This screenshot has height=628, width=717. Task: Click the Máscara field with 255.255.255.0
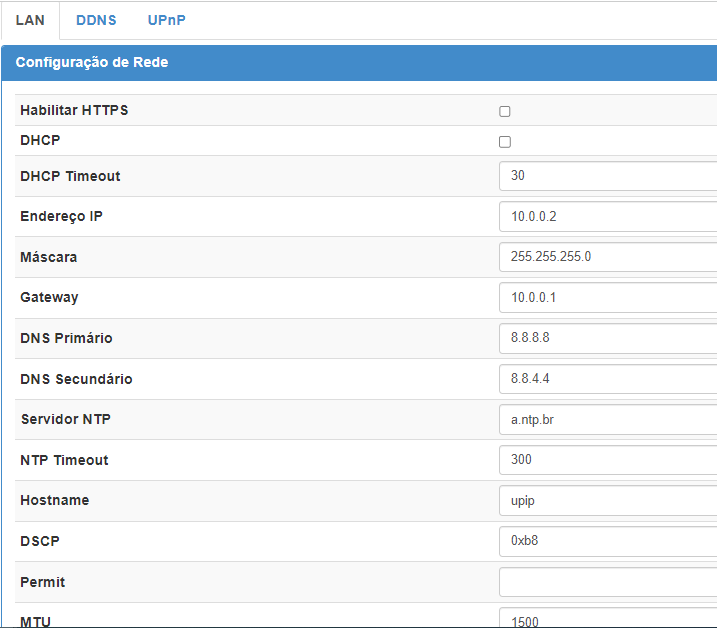pyautogui.click(x=607, y=257)
